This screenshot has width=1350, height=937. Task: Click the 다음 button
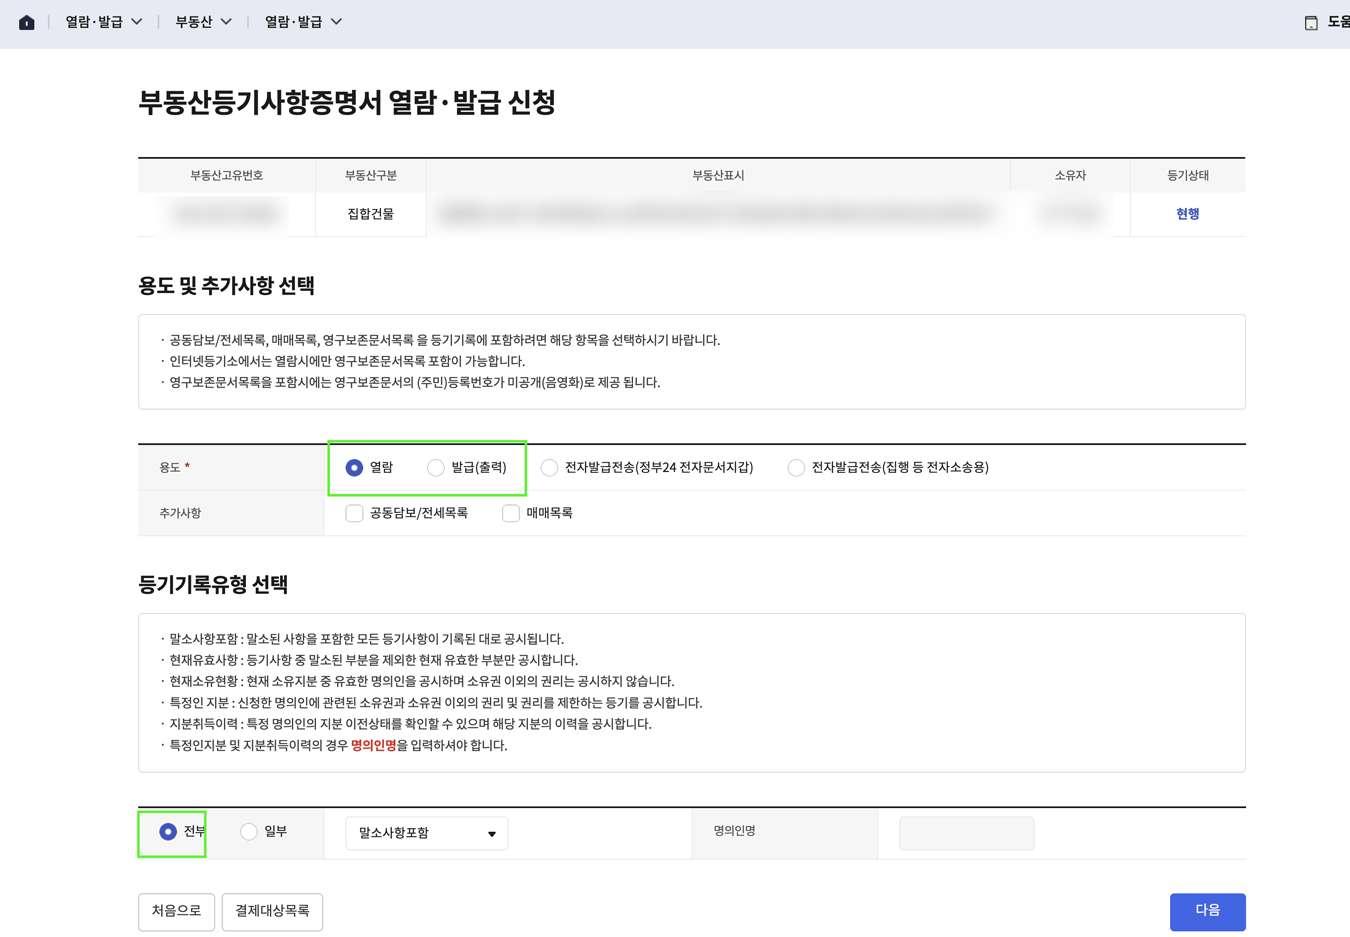[1207, 911]
